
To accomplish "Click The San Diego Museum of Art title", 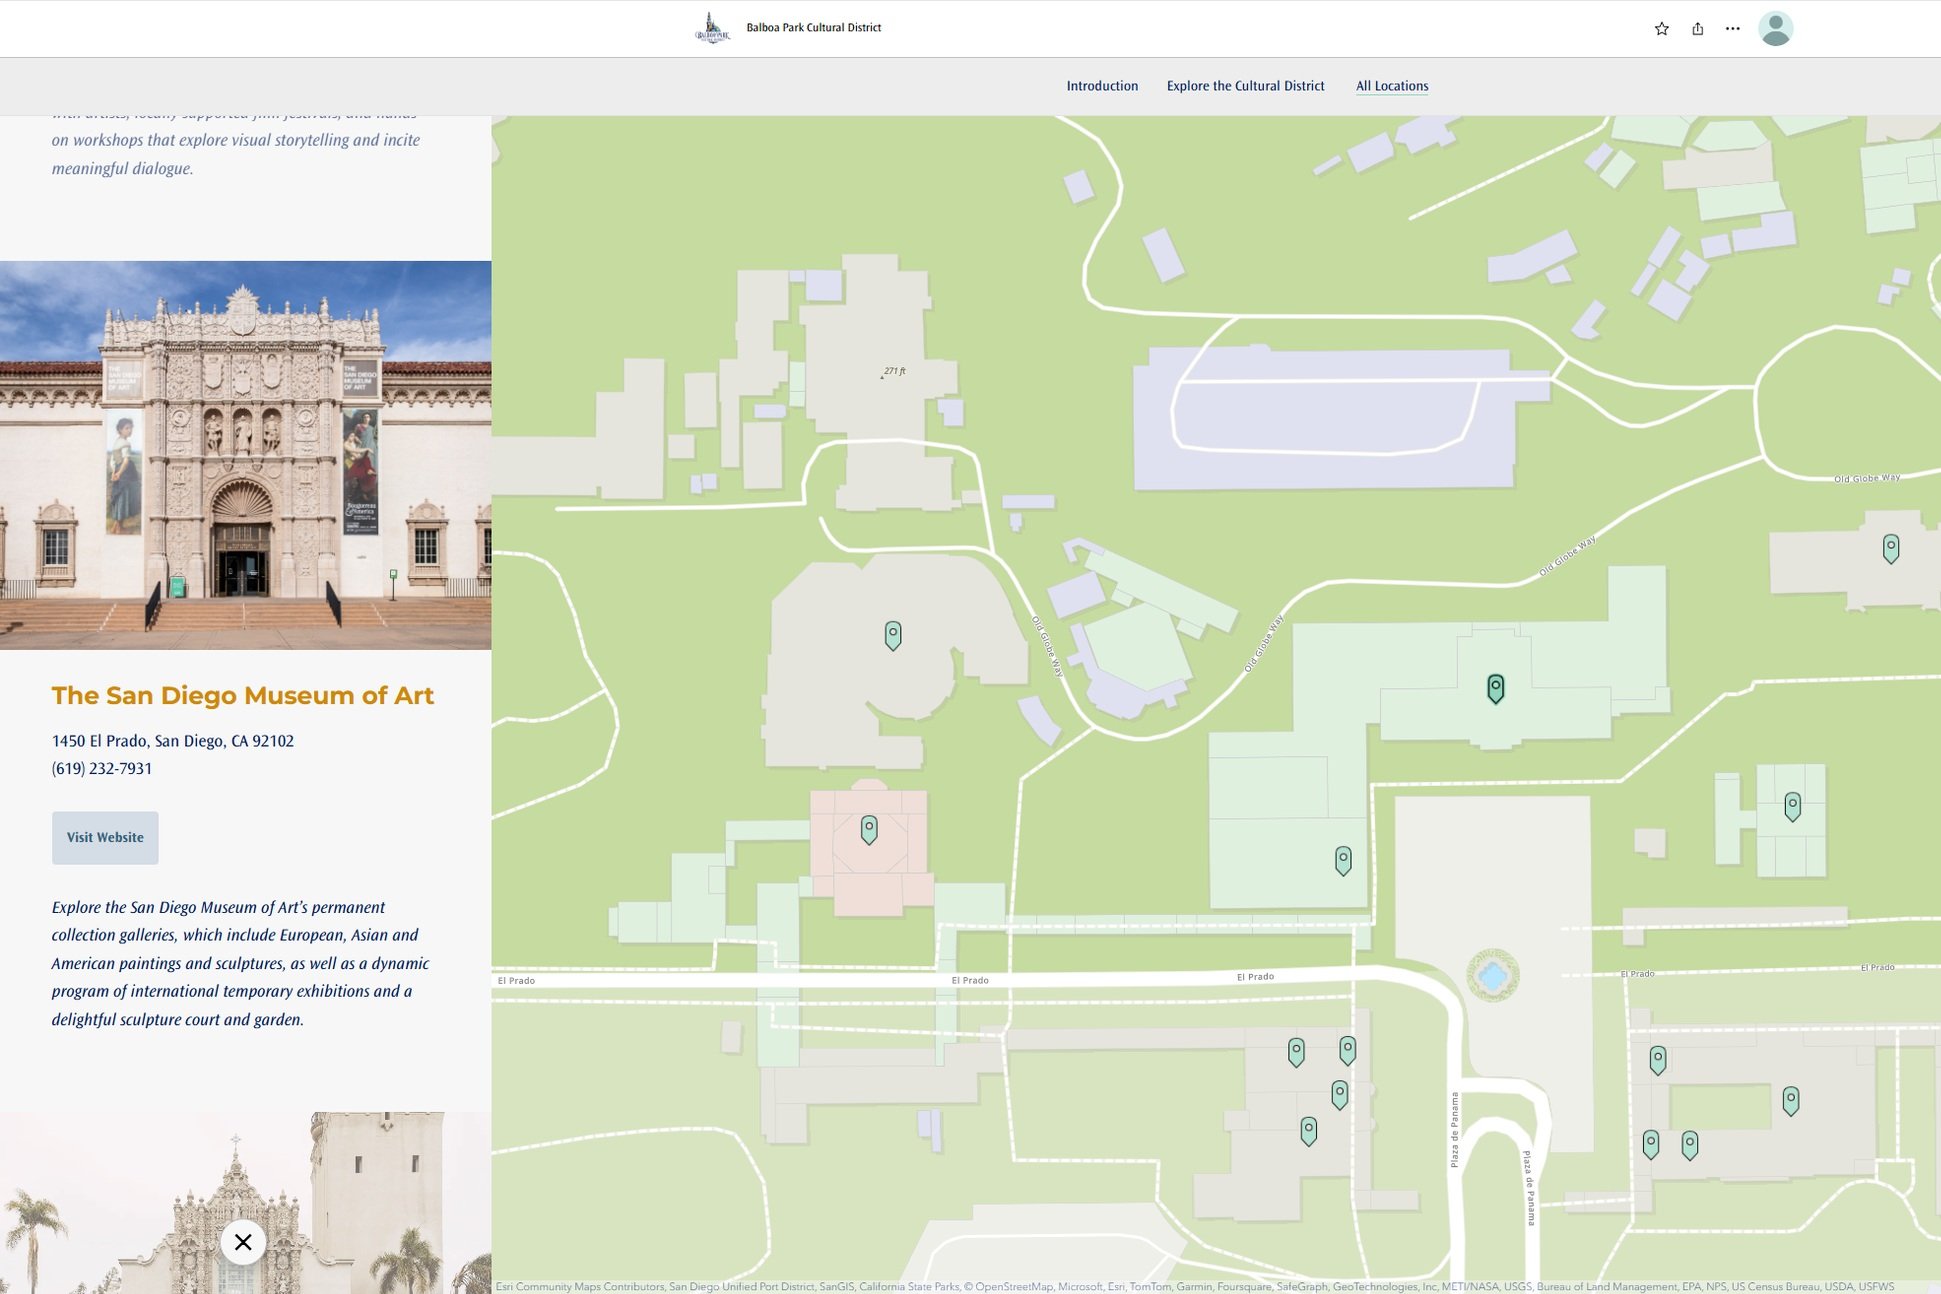I will tap(243, 695).
